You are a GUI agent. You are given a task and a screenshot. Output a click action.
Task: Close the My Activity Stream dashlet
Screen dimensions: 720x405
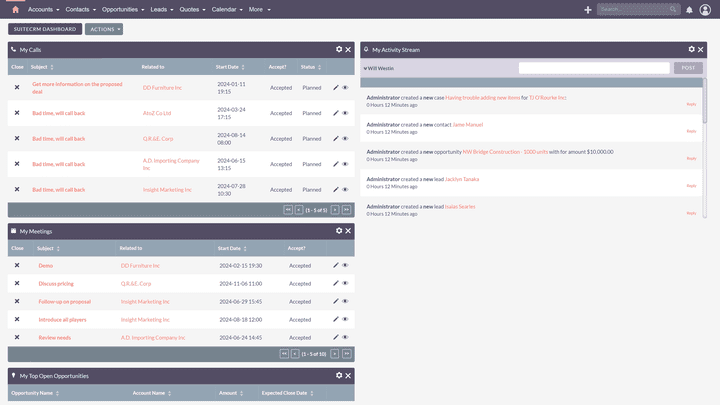point(699,49)
